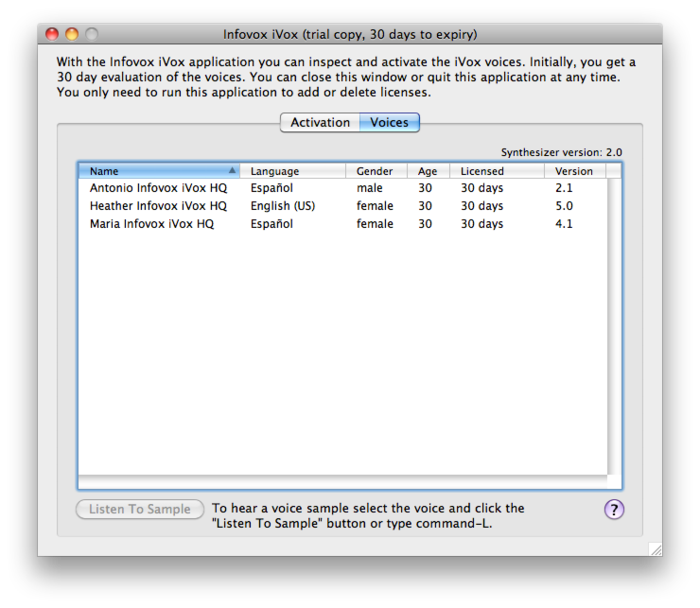Viewport: 700px width, 608px height.
Task: Click the Name column sort arrow
Action: (232, 171)
